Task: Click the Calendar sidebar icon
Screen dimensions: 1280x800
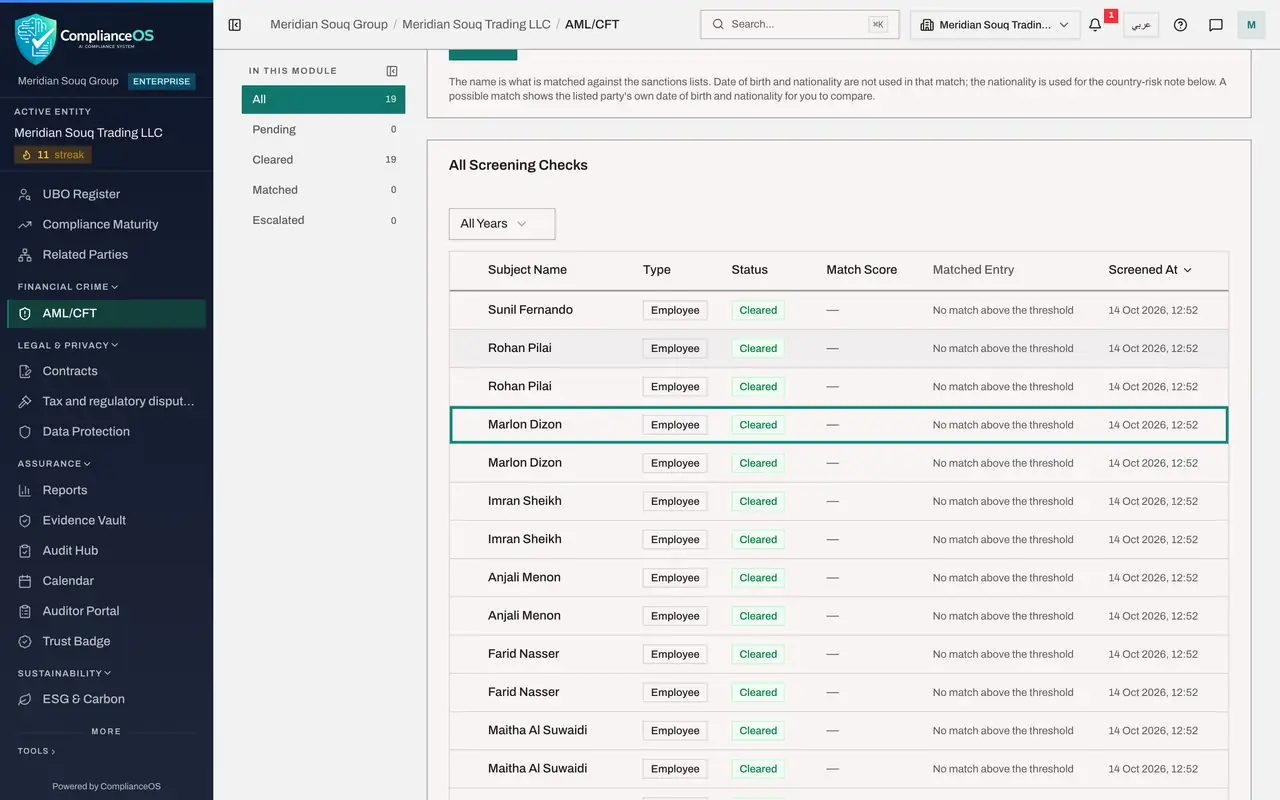Action: 25,581
